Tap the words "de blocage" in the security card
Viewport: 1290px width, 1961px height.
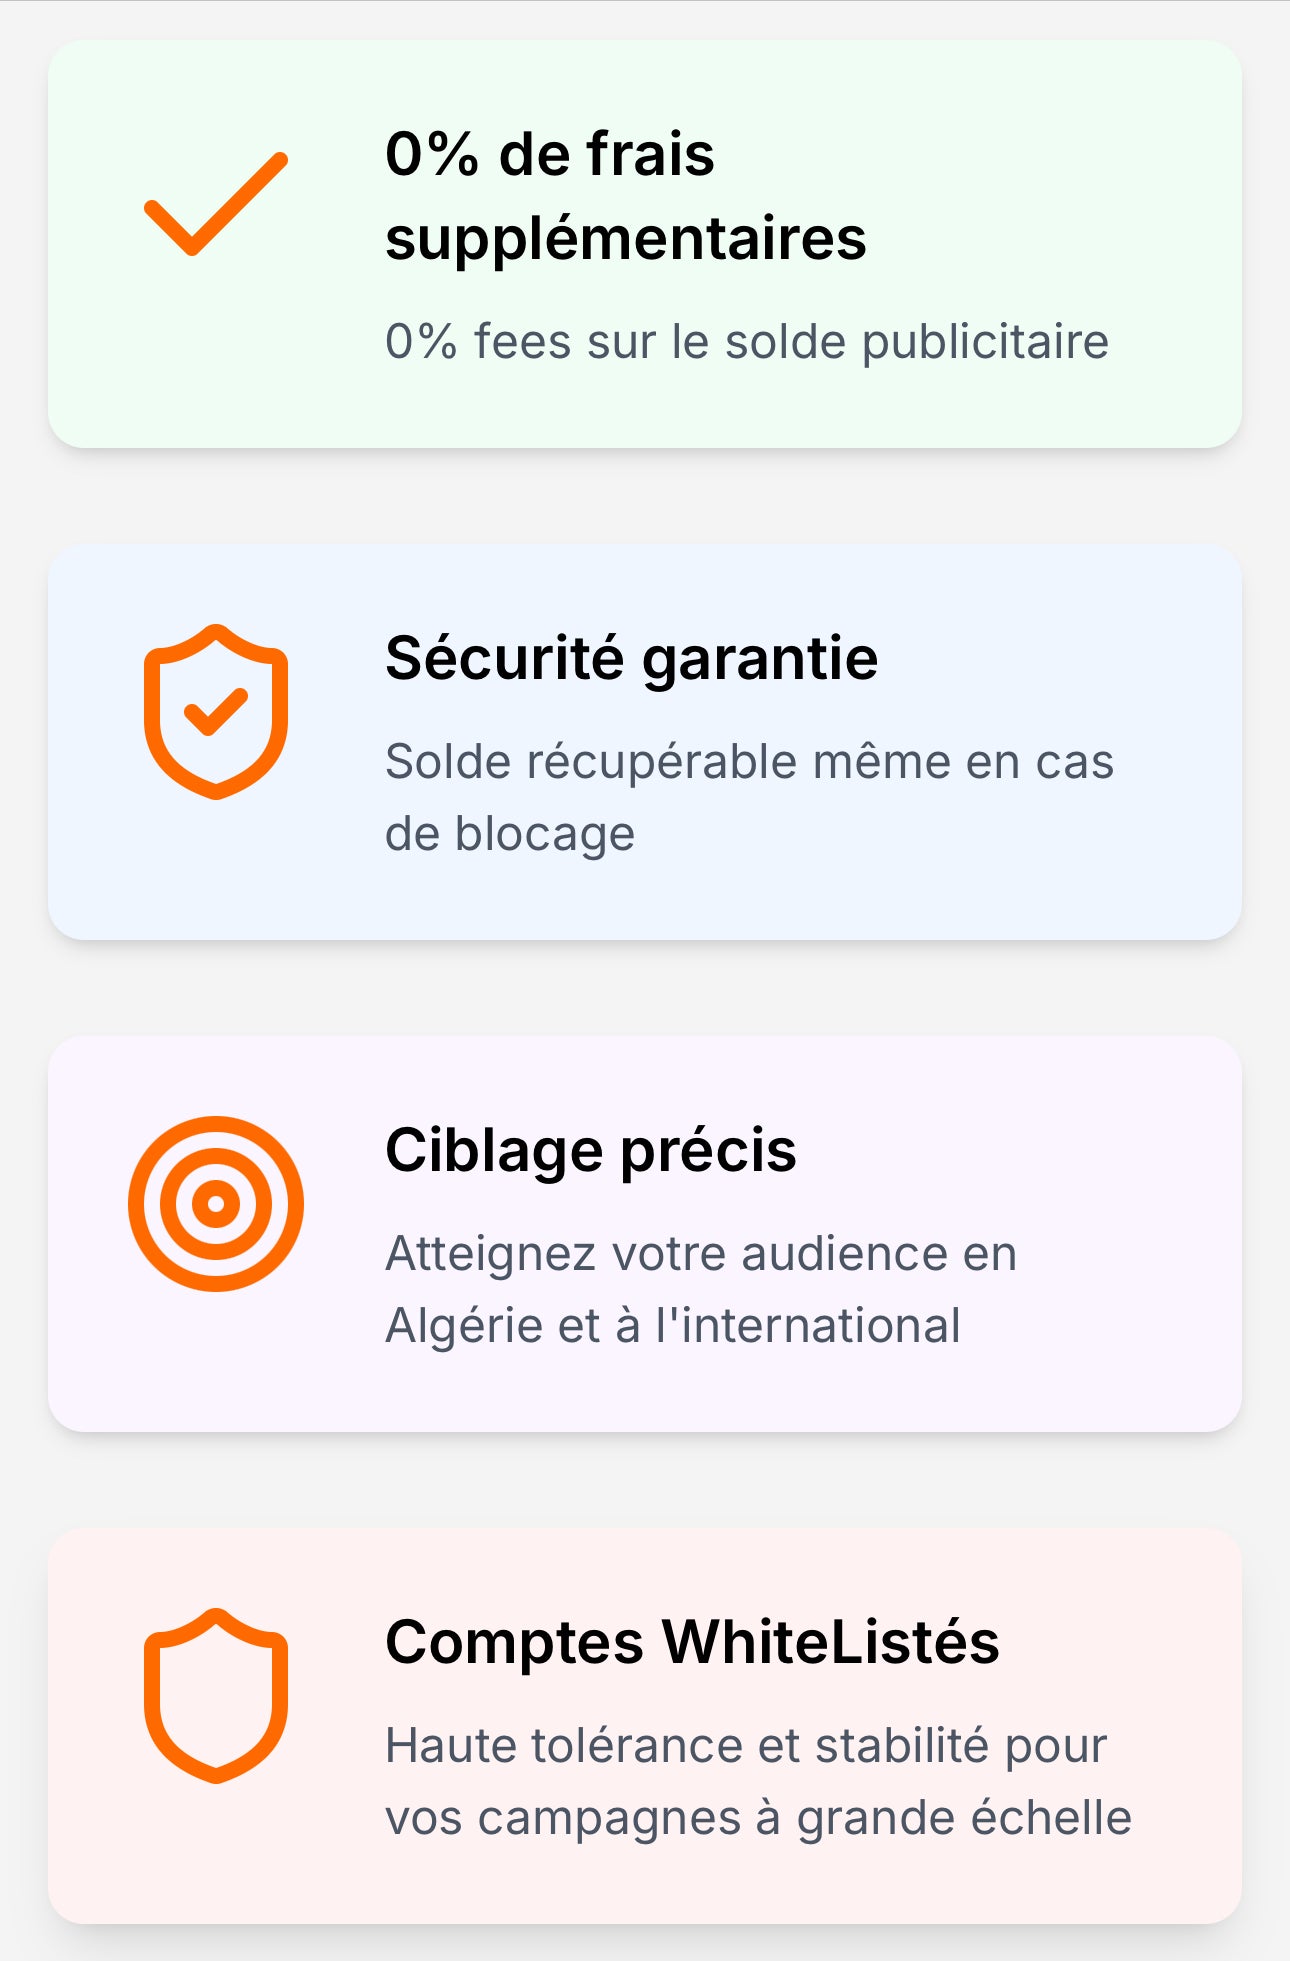(x=510, y=834)
